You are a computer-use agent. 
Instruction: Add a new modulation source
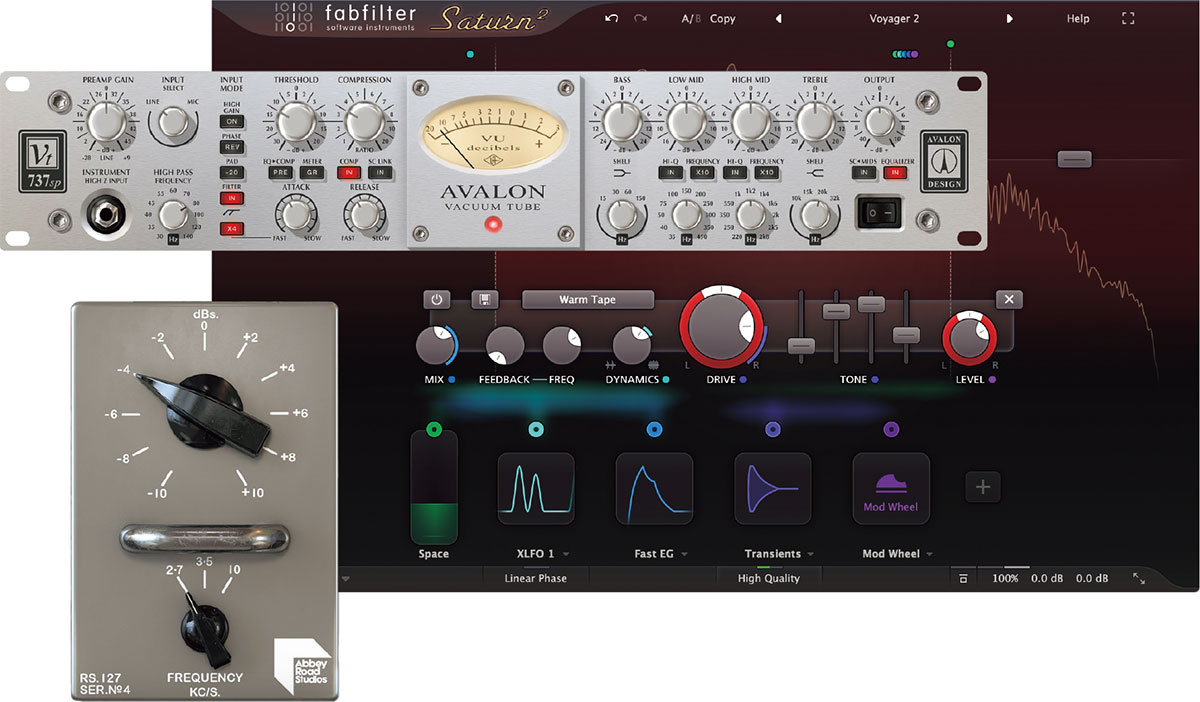(x=982, y=487)
